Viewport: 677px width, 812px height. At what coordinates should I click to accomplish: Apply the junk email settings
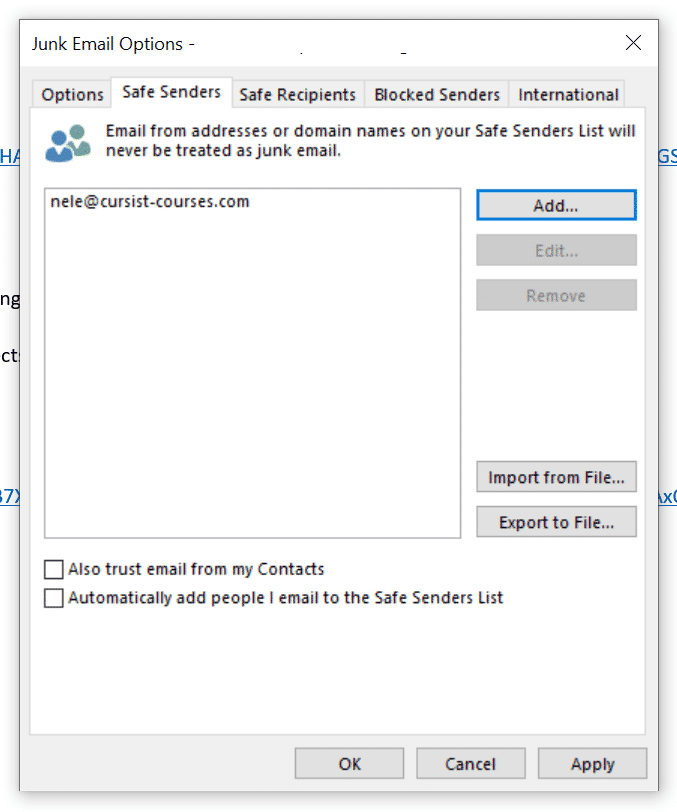[593, 763]
